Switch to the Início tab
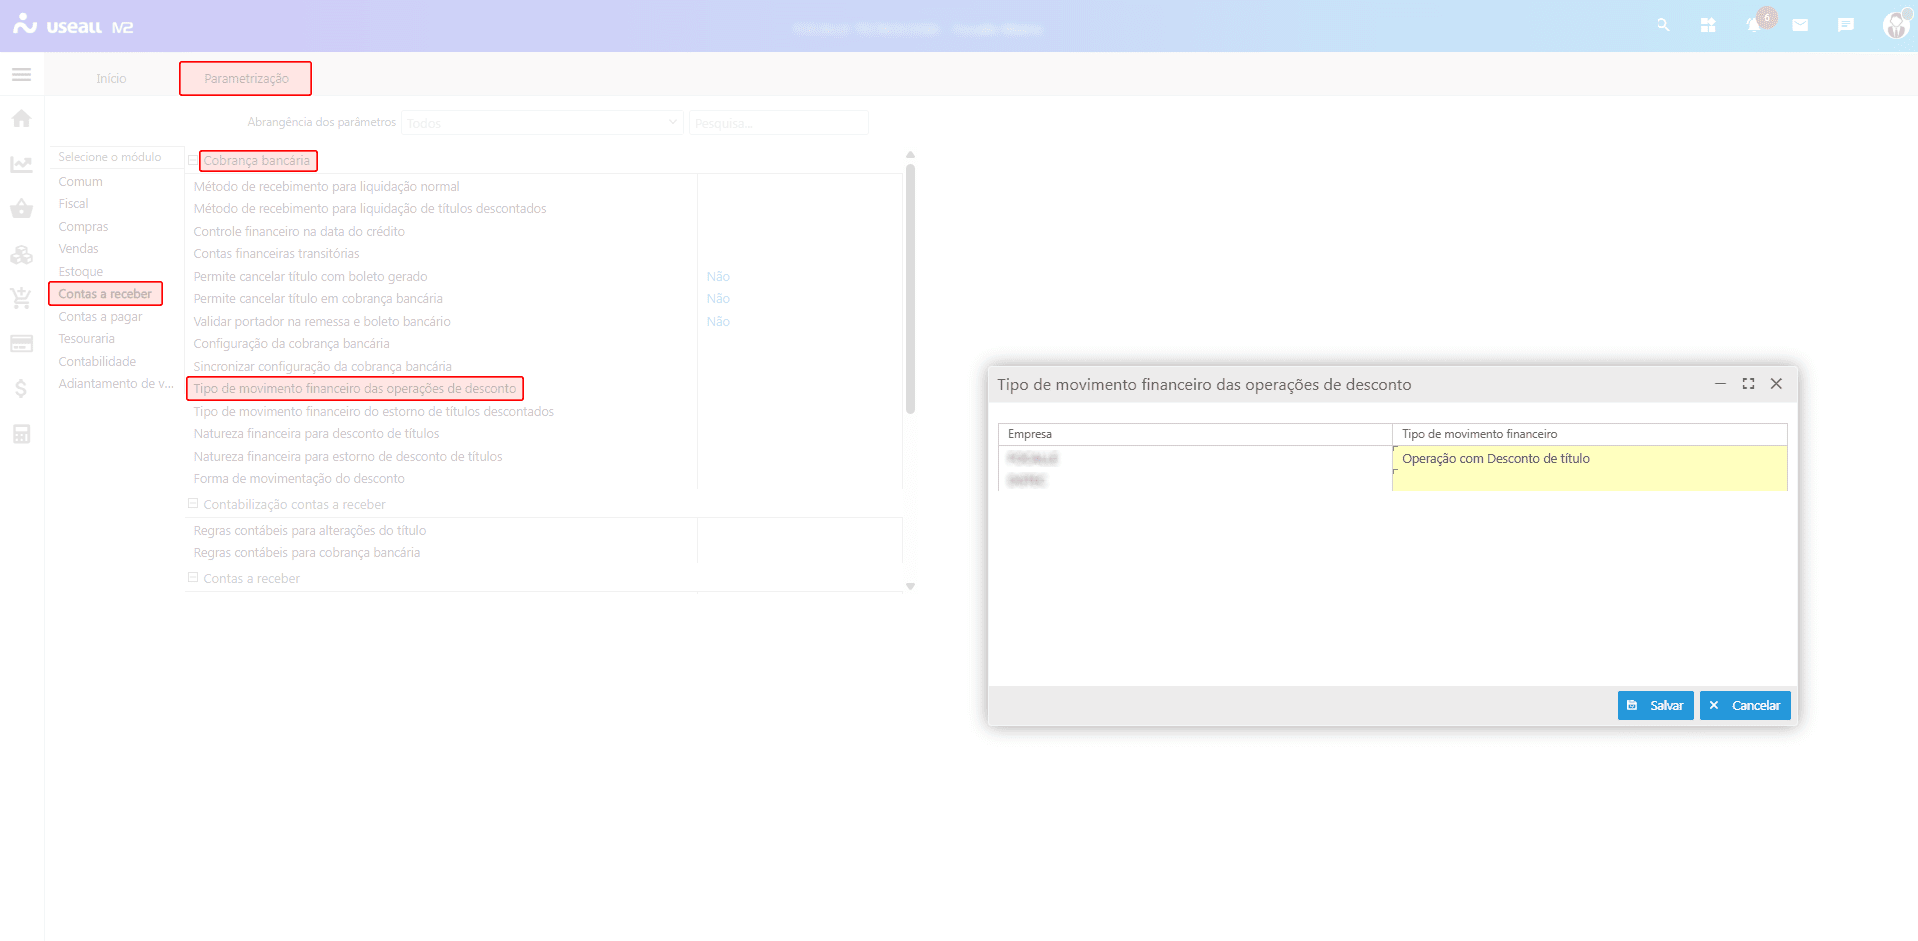 point(111,79)
